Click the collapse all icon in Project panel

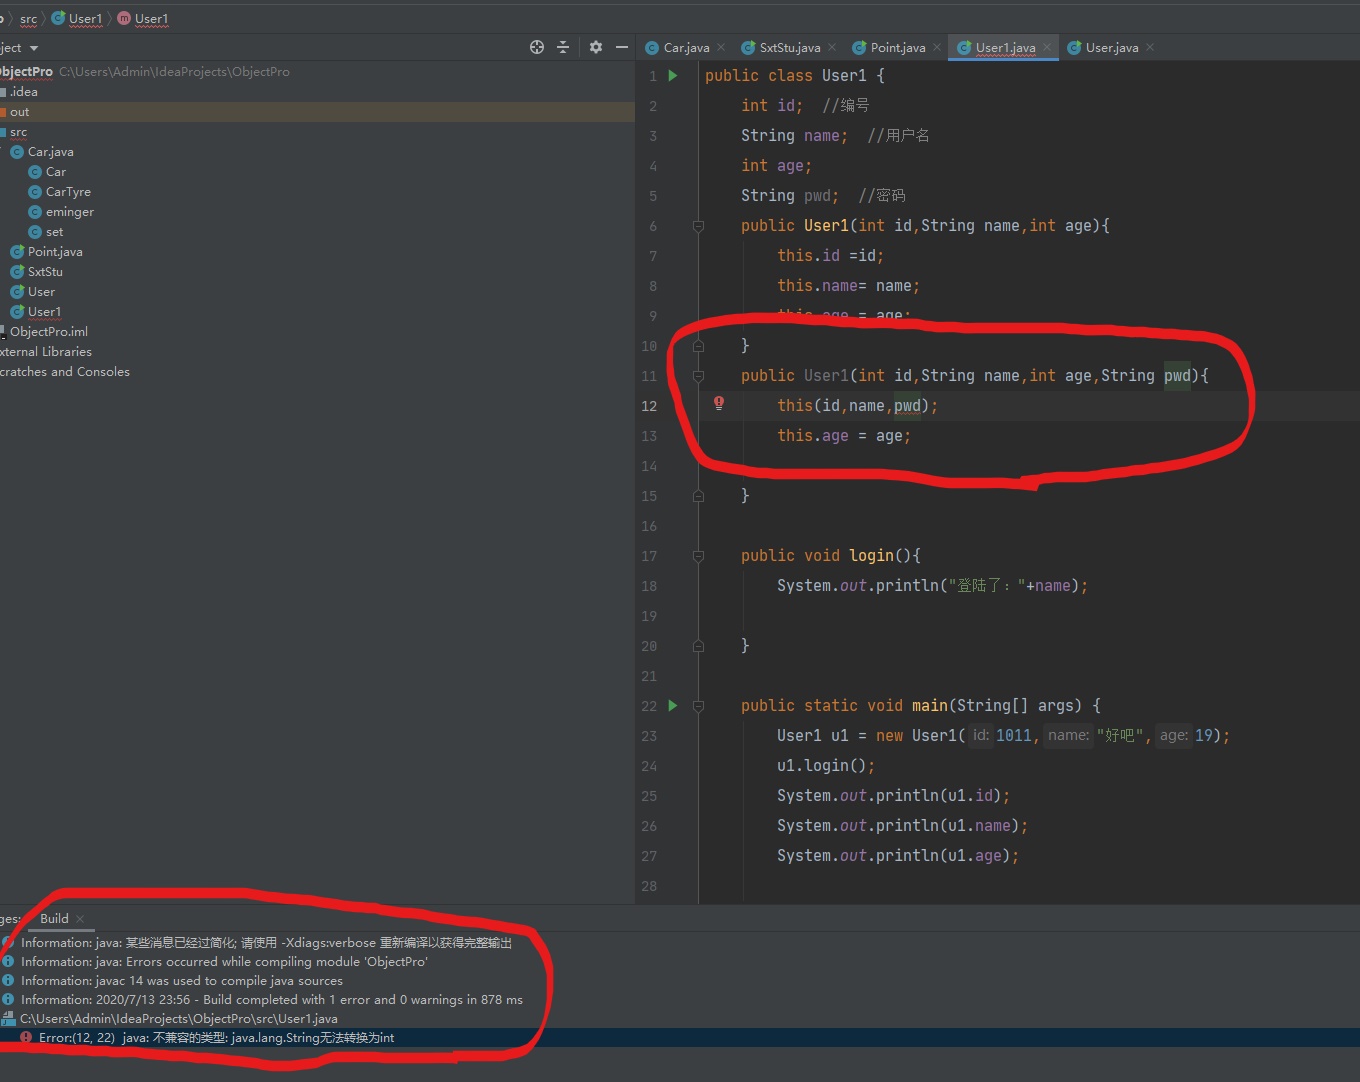pyautogui.click(x=563, y=47)
